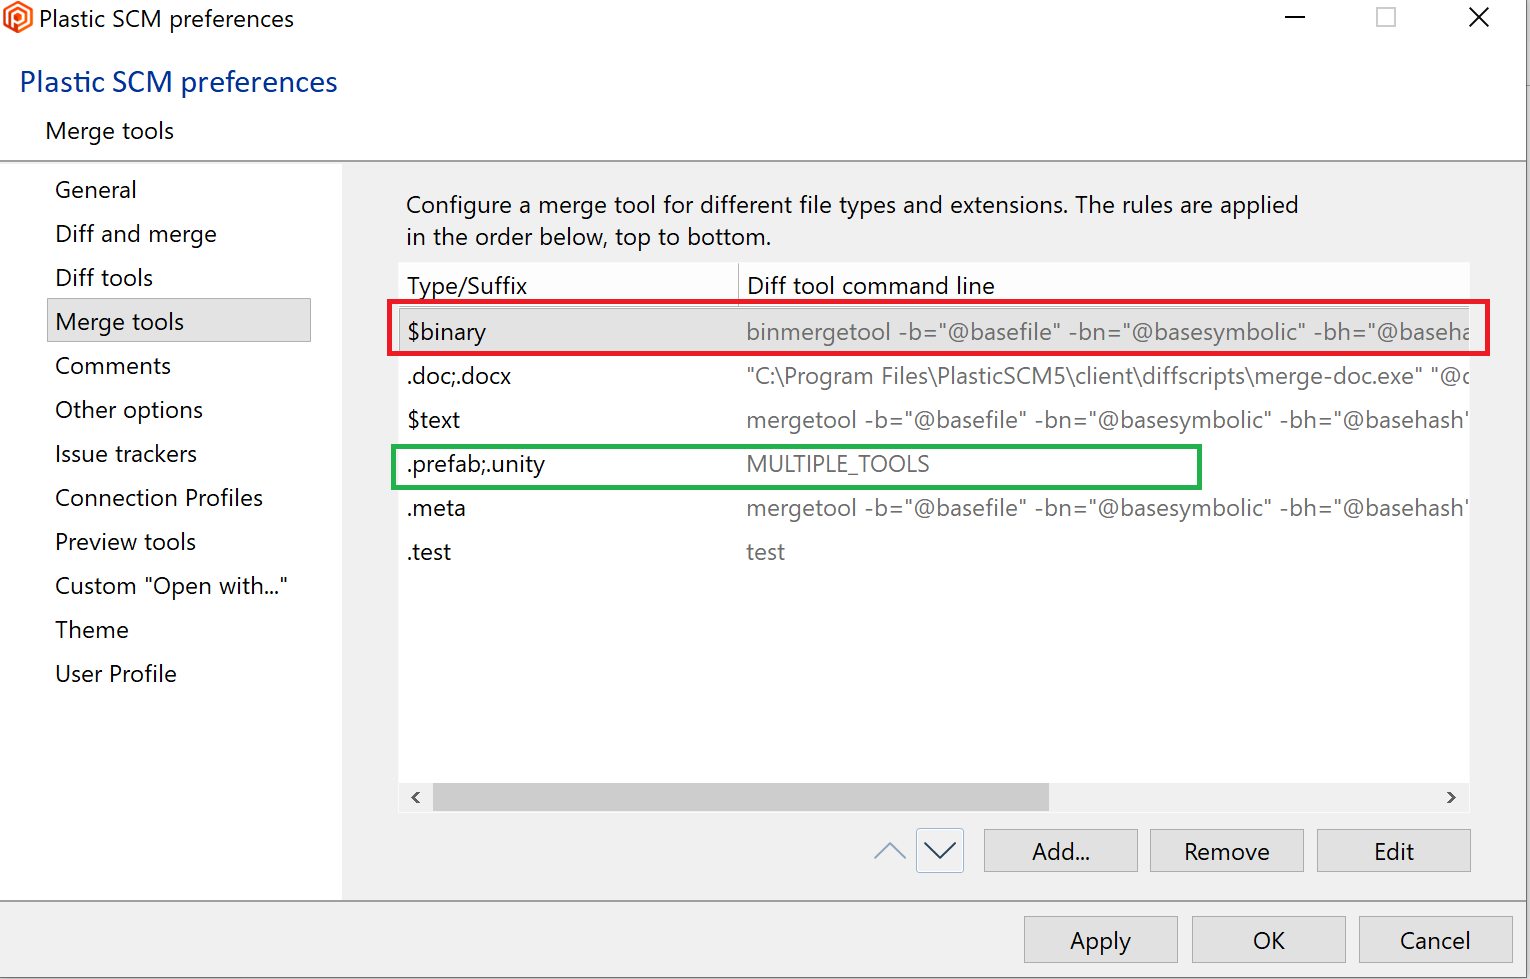The width and height of the screenshot is (1530, 979).
Task: Click the Add... button
Action: coord(1060,851)
